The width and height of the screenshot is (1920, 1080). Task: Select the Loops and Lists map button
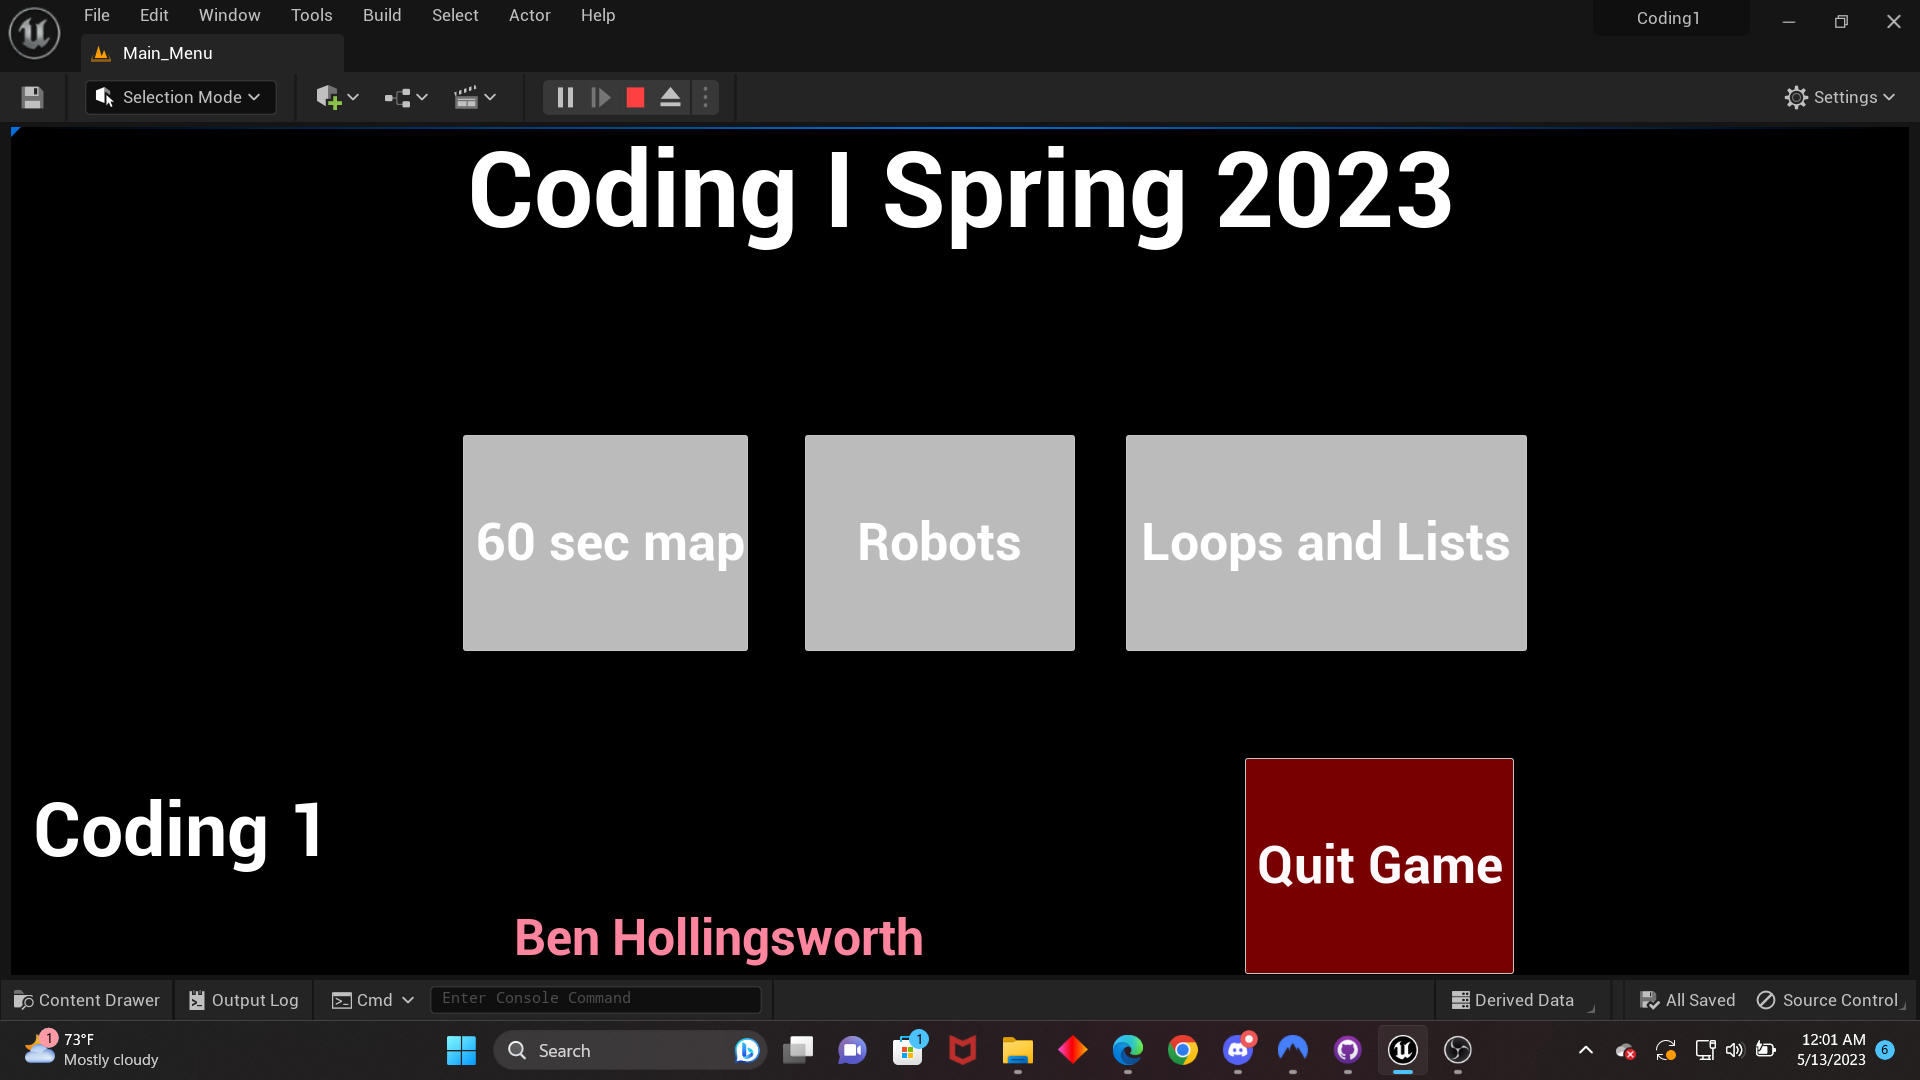point(1325,543)
